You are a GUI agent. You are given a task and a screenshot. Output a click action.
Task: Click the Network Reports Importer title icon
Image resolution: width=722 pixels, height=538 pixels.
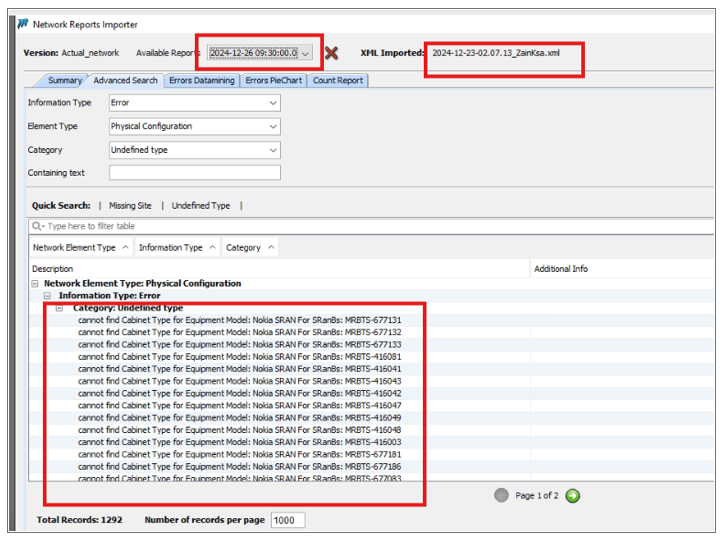click(23, 24)
